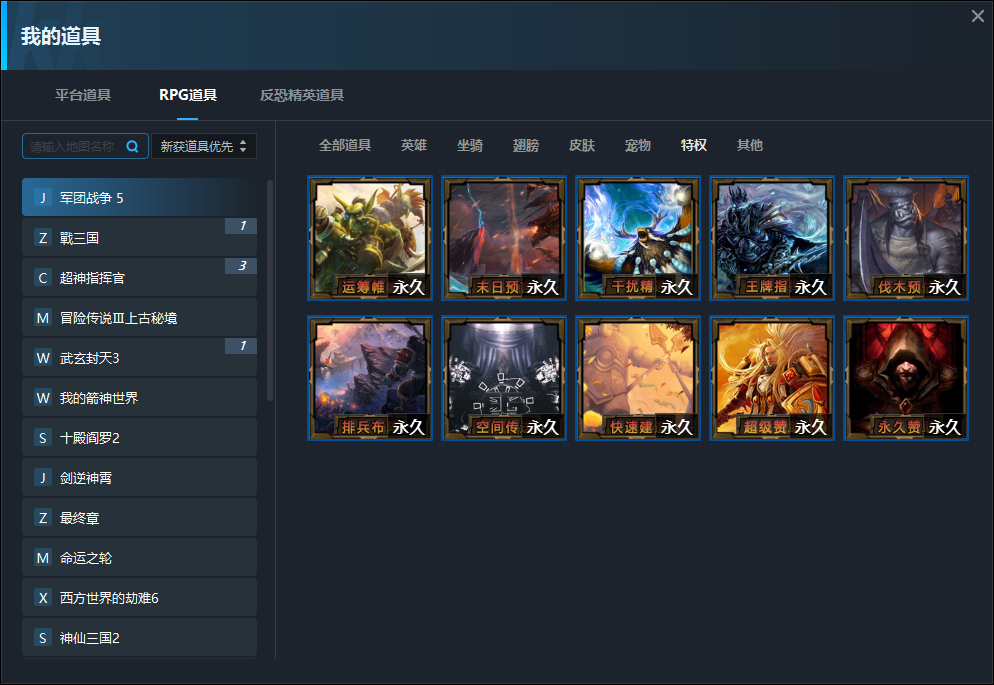The image size is (994, 685).
Task: Click the badge 1 on 戰三国
Action: (x=242, y=226)
